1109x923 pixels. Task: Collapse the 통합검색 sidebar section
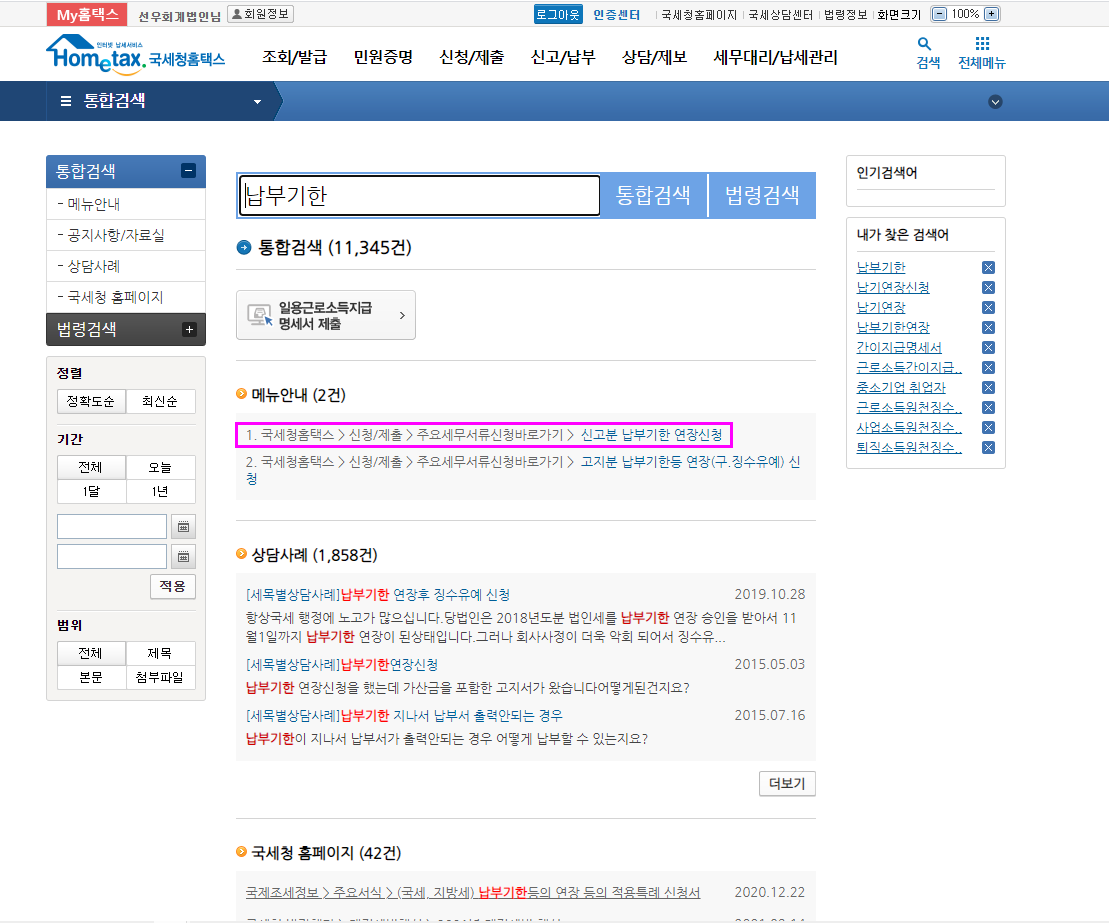click(189, 171)
